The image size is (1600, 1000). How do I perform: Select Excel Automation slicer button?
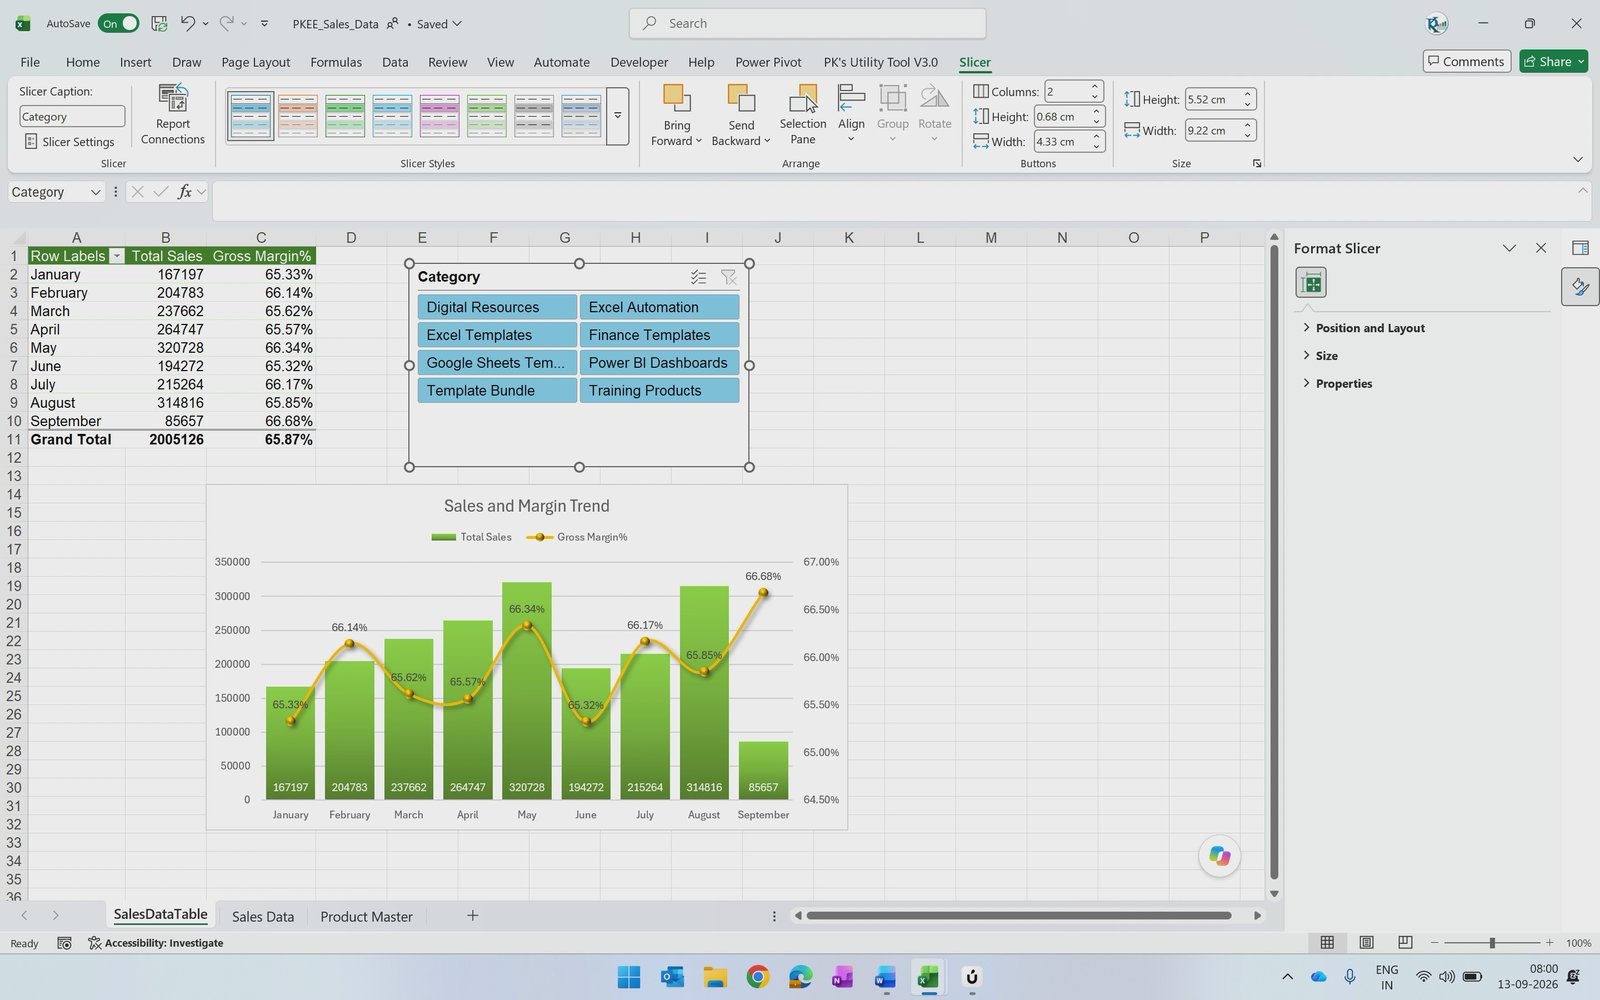[659, 307]
